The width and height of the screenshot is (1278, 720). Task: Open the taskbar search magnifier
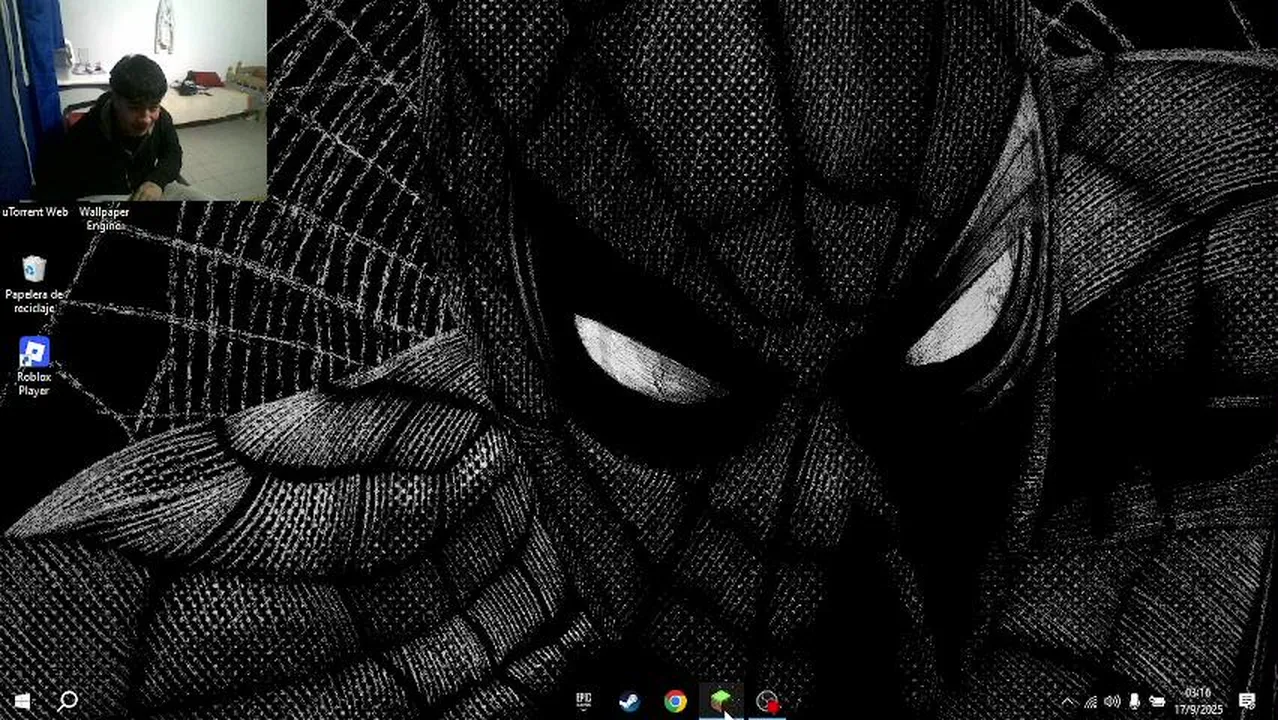coord(68,701)
